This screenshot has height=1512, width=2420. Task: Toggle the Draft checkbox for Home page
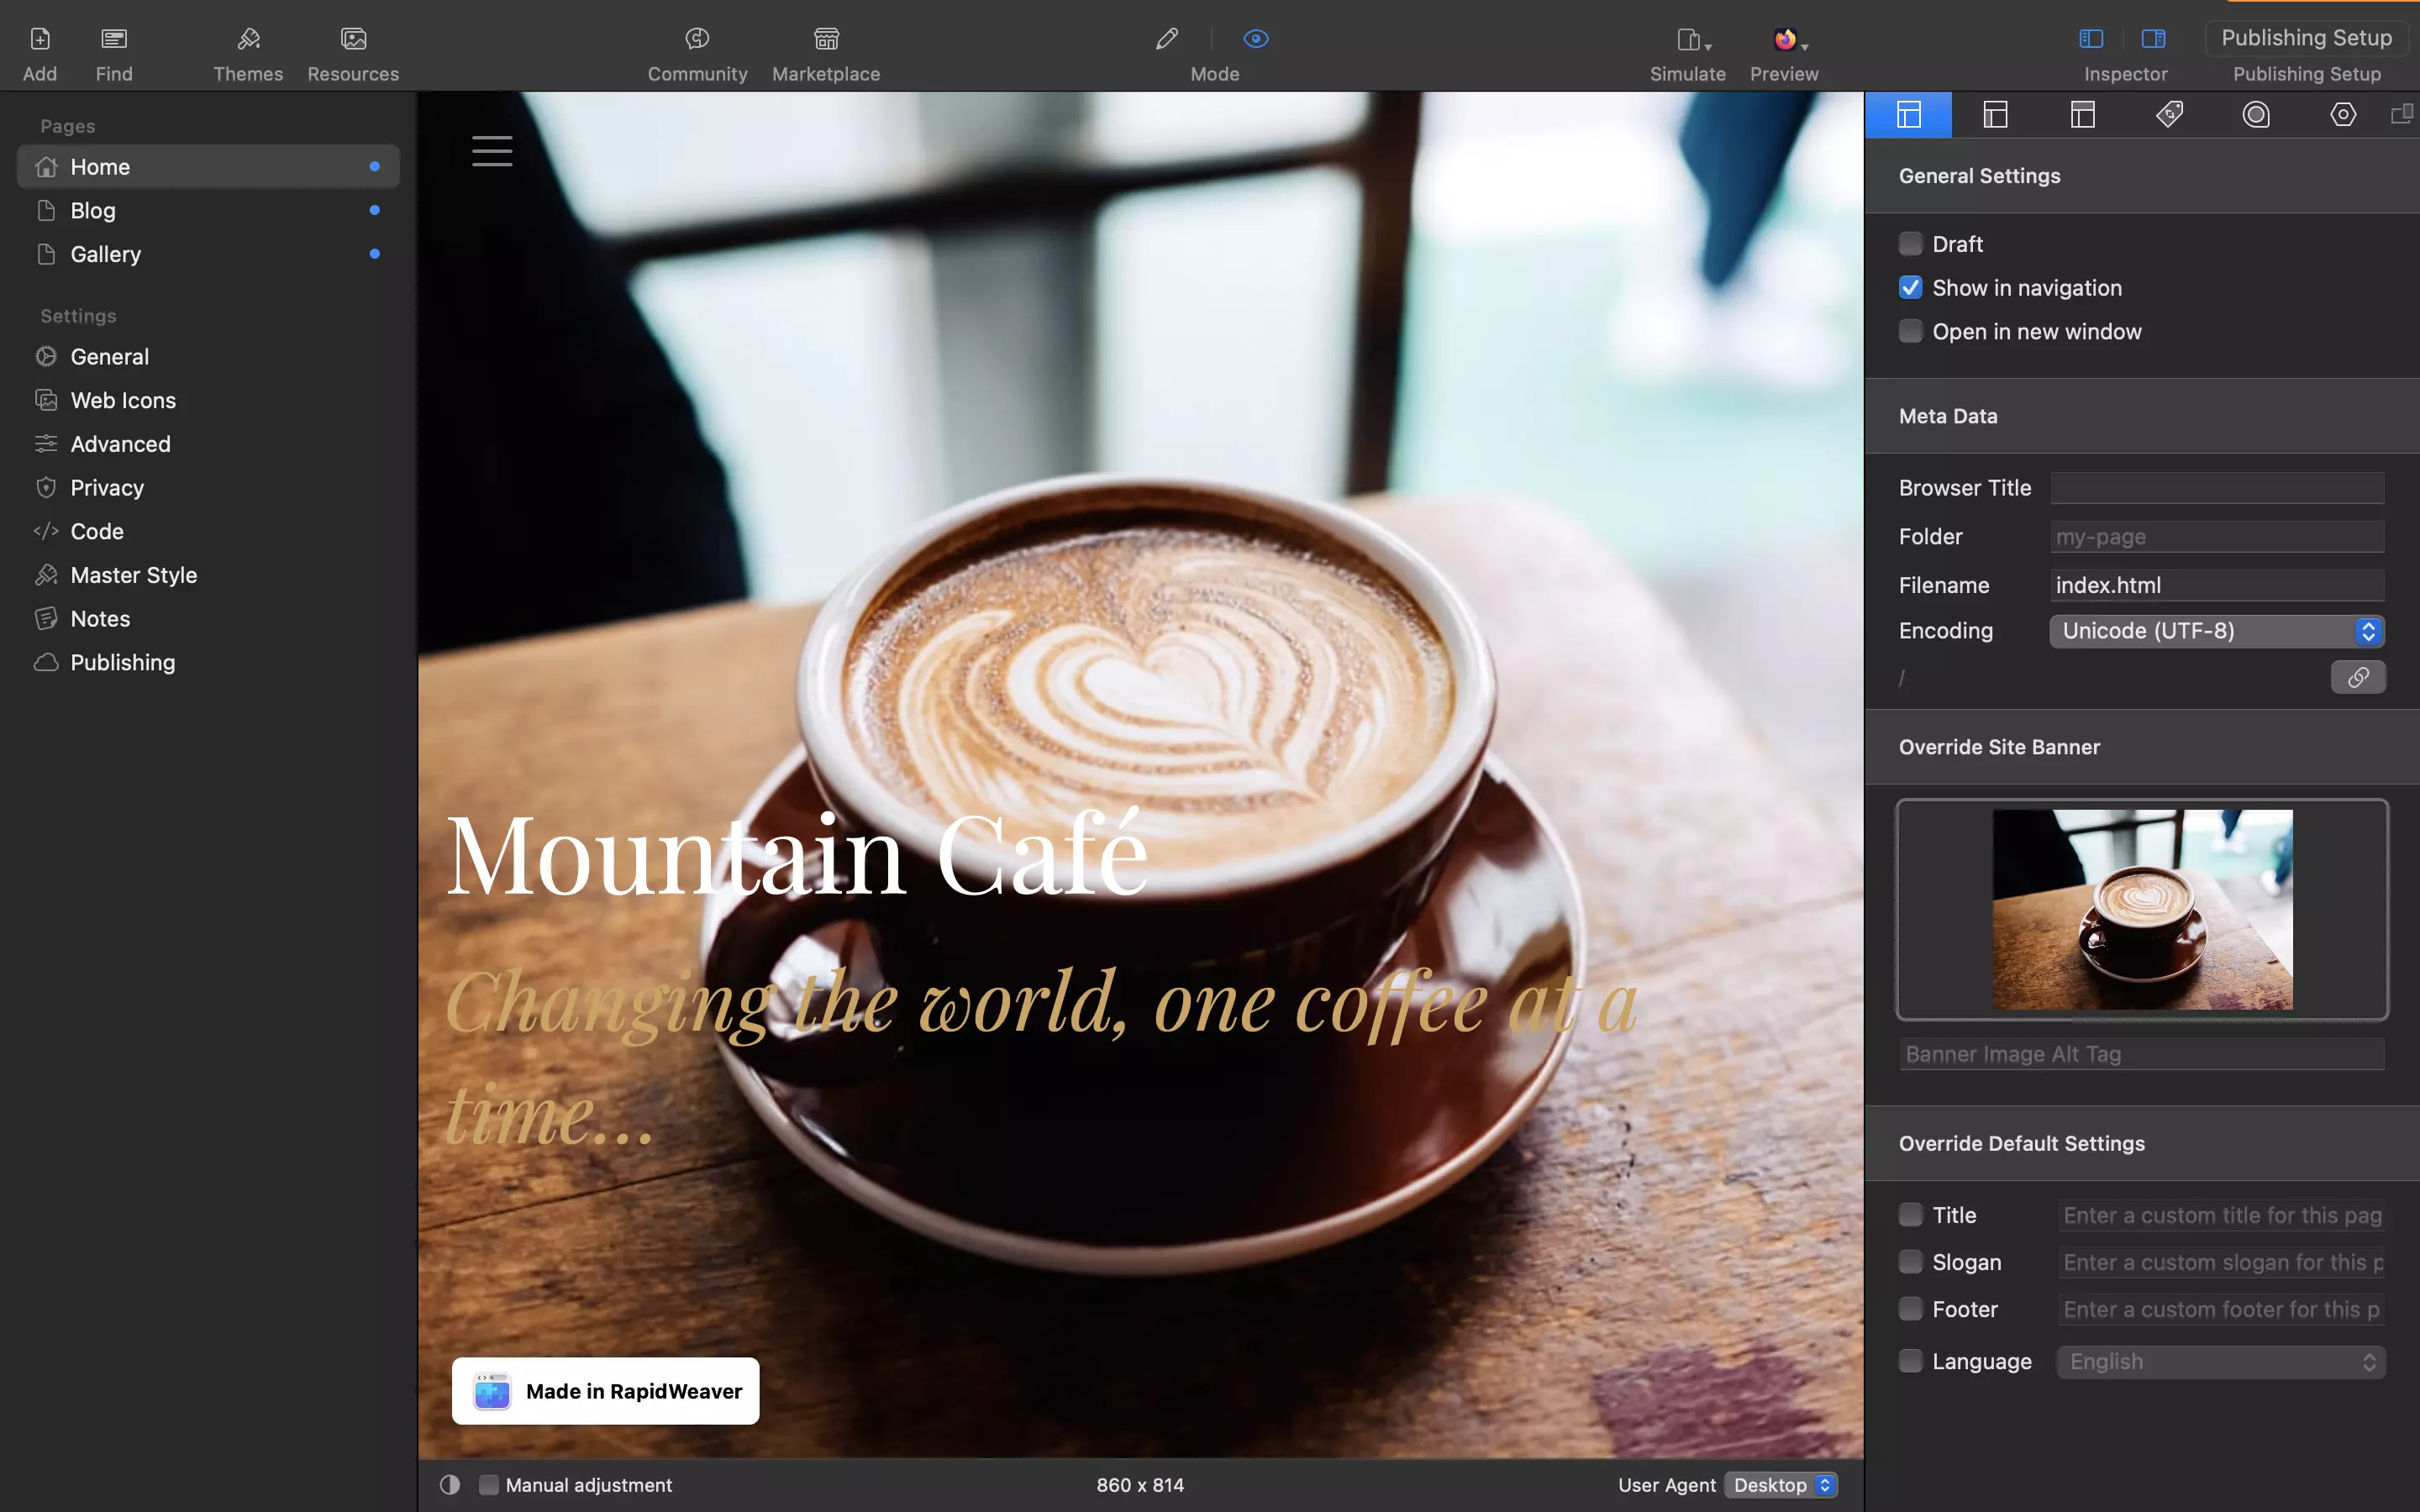(x=1912, y=242)
